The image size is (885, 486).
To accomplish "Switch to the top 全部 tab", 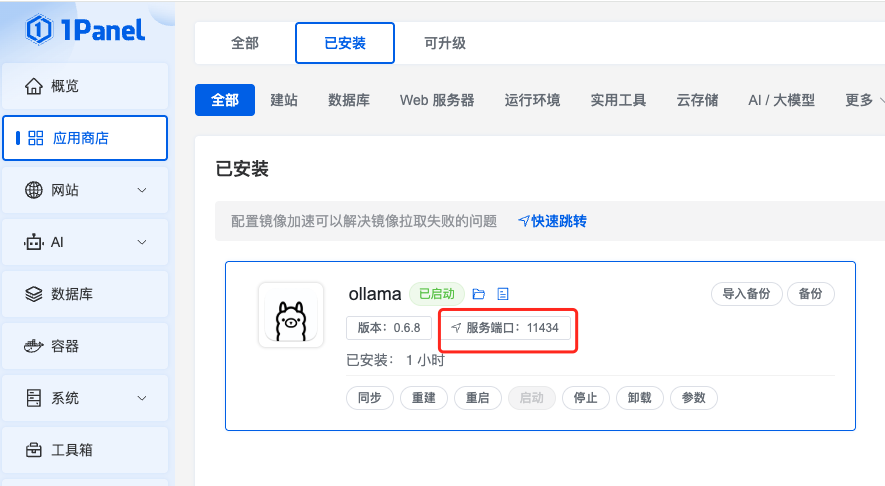I will pyautogui.click(x=245, y=43).
